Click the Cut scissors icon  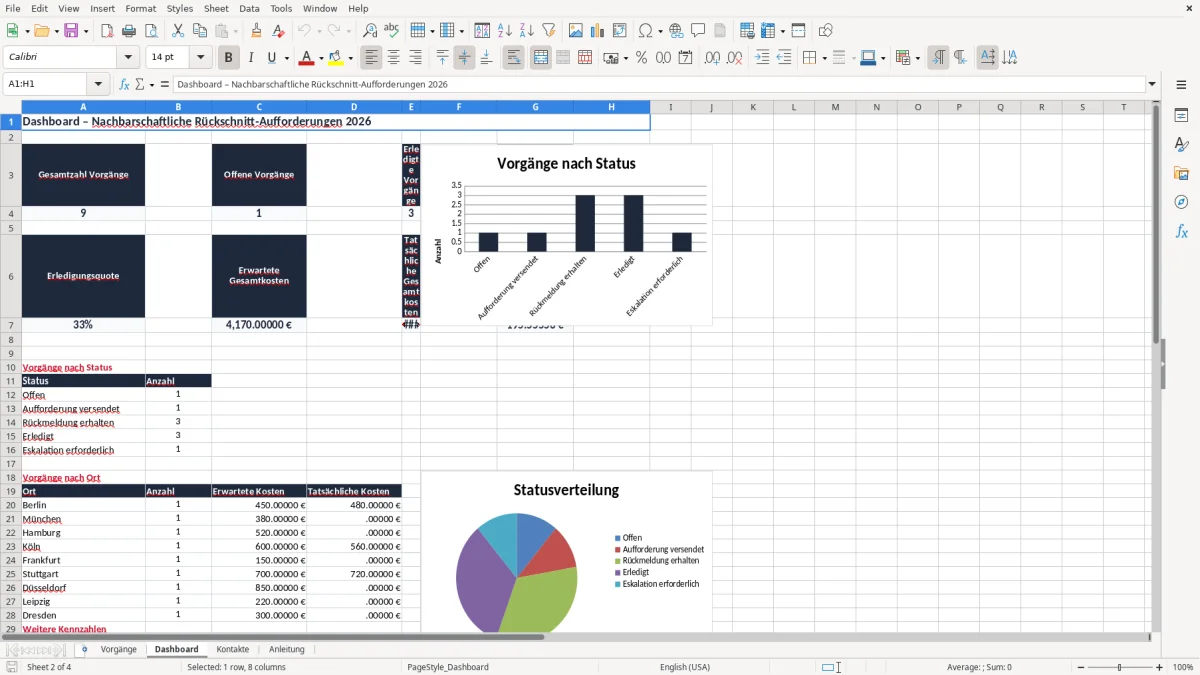pos(177,31)
